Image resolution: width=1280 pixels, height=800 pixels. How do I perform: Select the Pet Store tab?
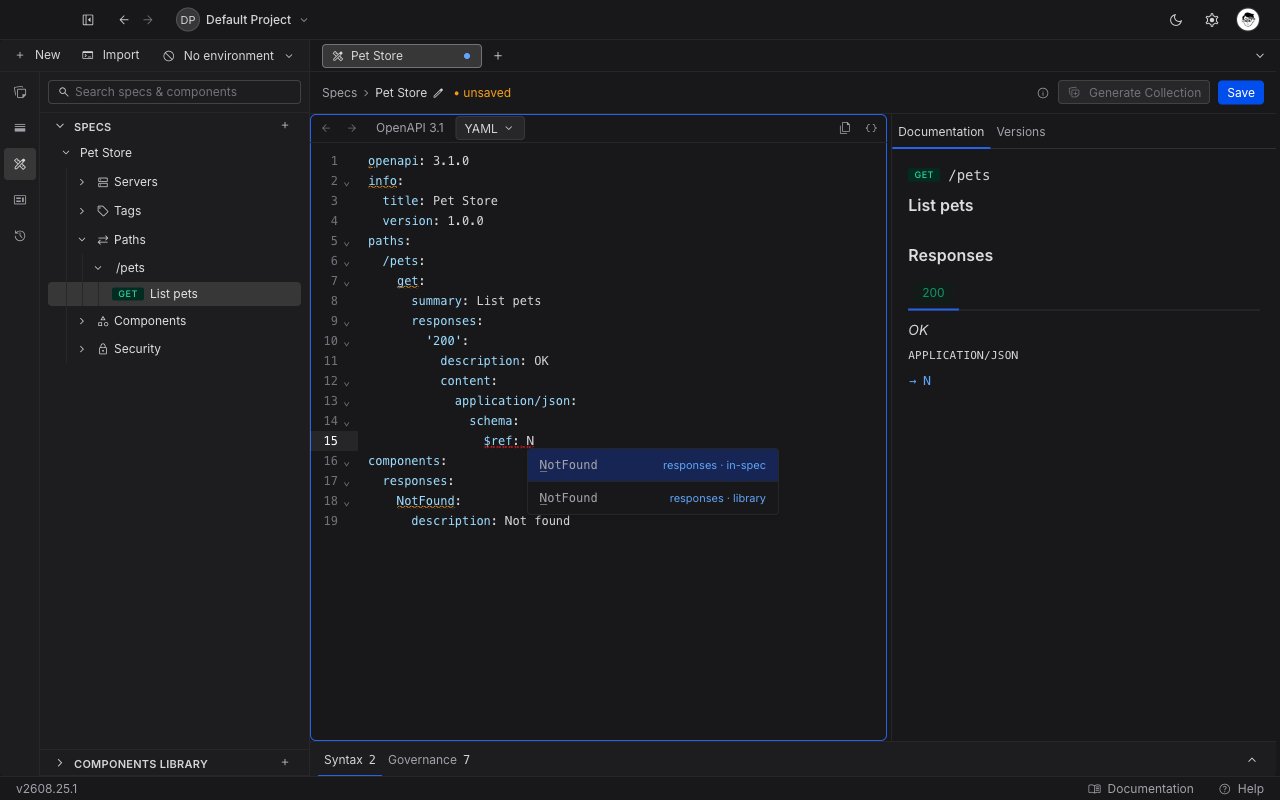click(402, 56)
